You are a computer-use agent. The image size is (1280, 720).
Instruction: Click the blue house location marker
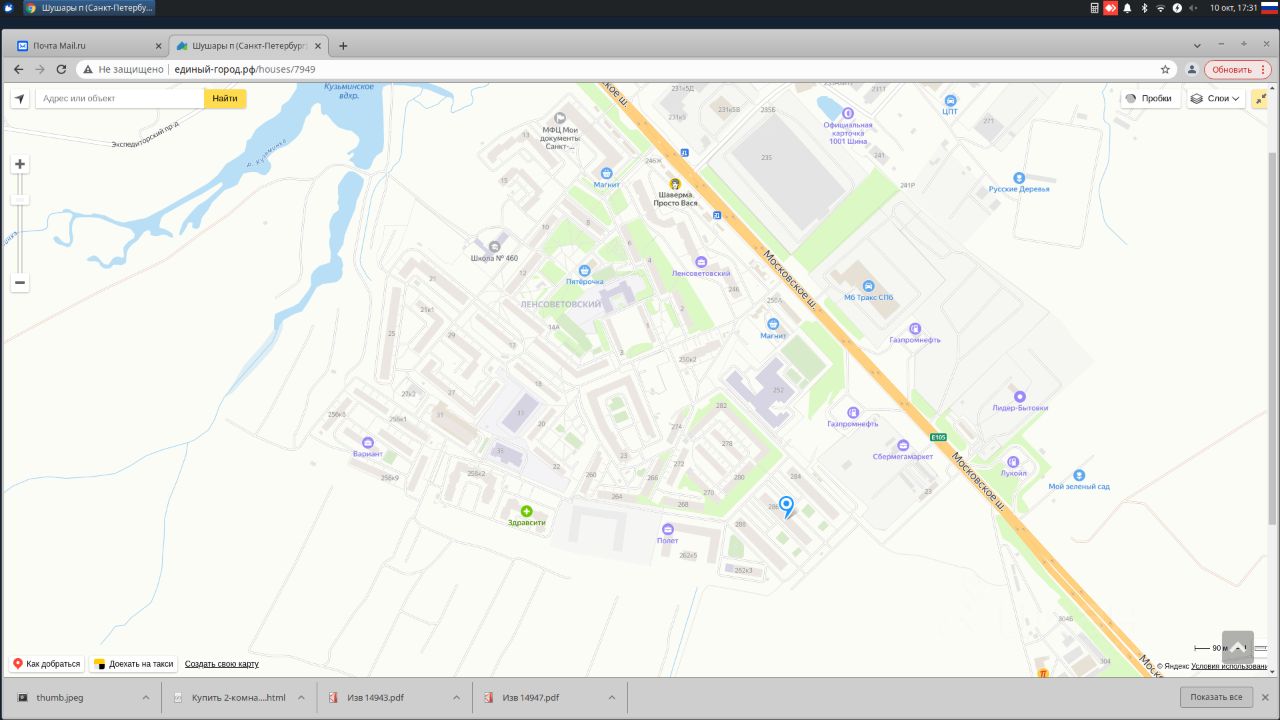[x=786, y=507]
